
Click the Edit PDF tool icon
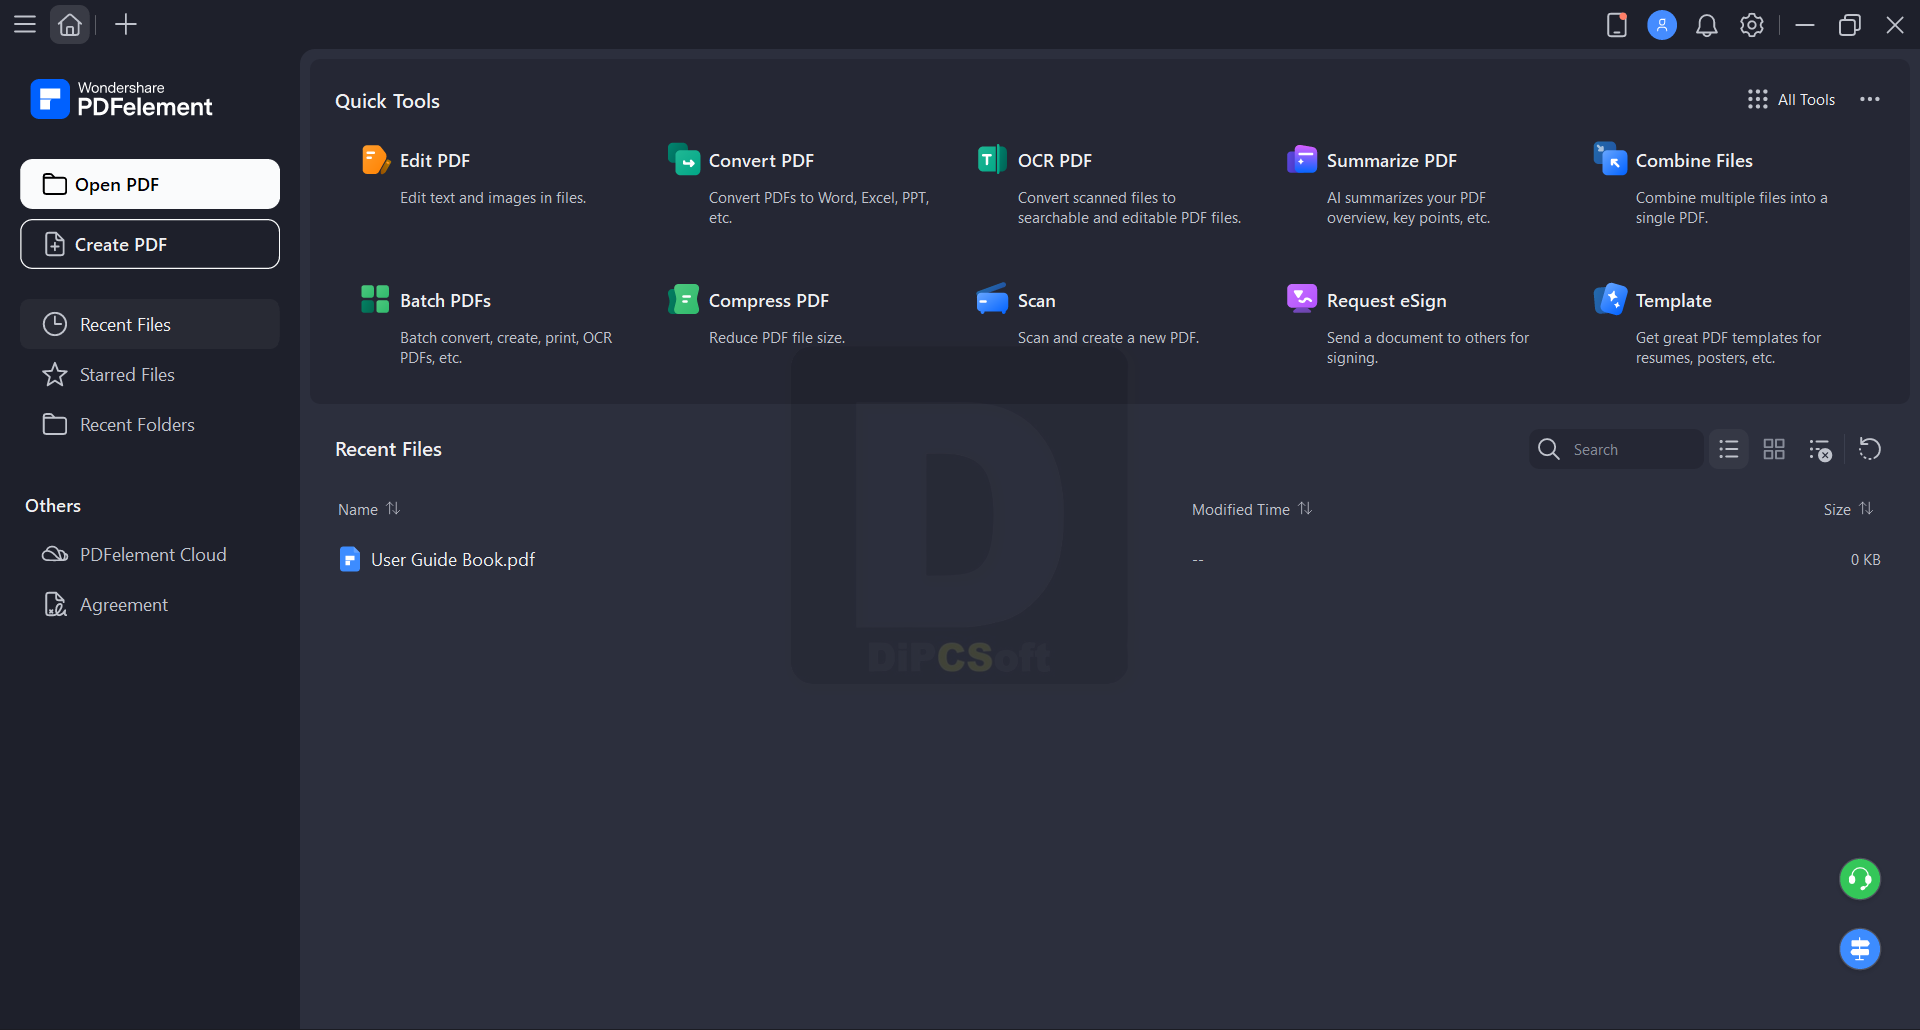tap(375, 160)
